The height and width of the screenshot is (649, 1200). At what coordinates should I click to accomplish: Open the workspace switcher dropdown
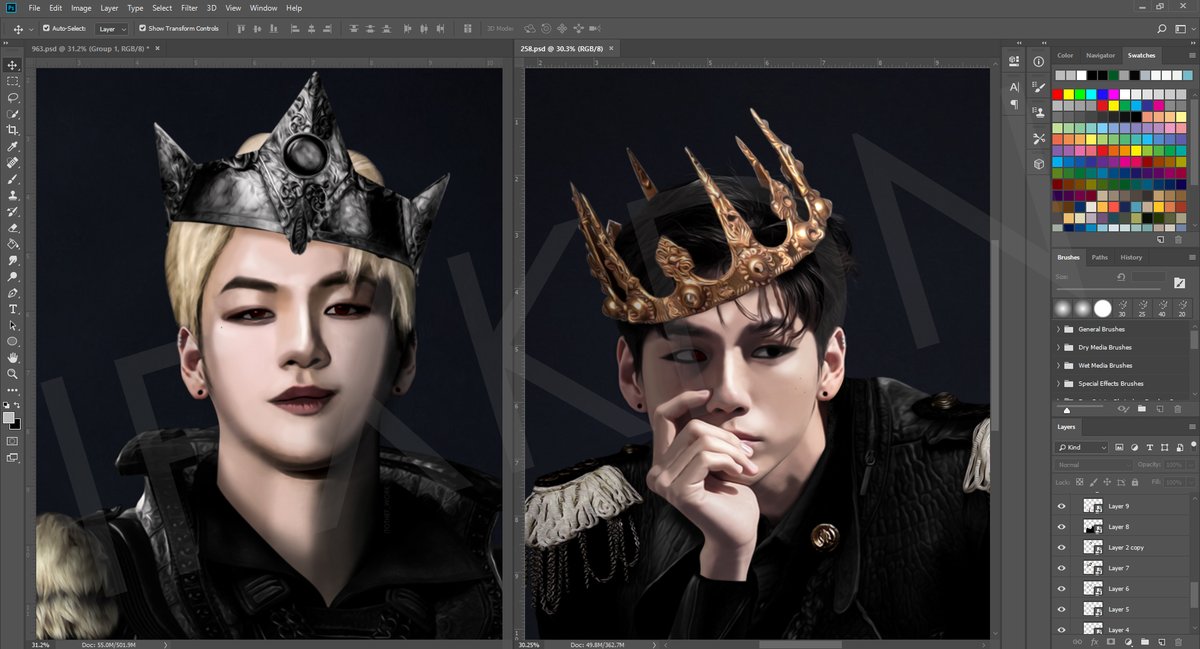[1183, 29]
